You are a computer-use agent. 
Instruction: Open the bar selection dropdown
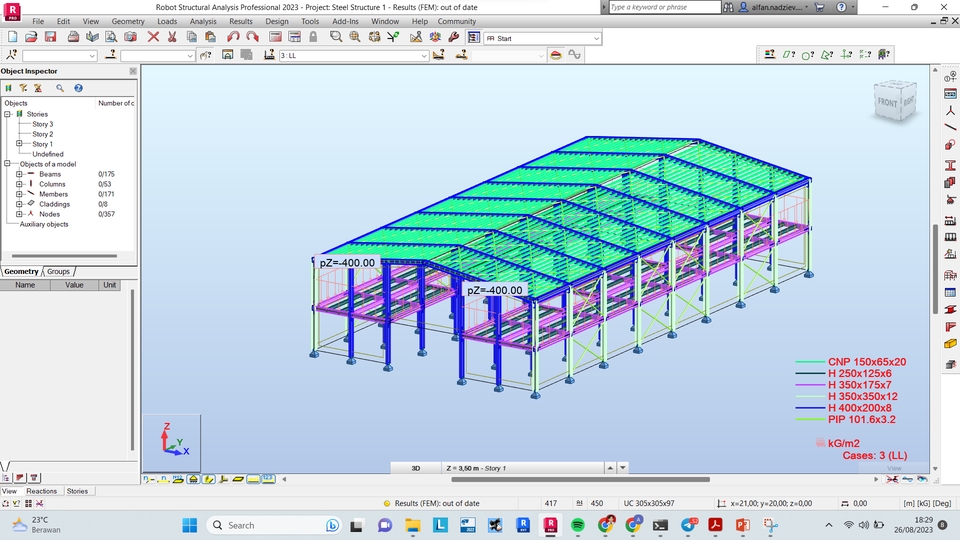pos(190,56)
